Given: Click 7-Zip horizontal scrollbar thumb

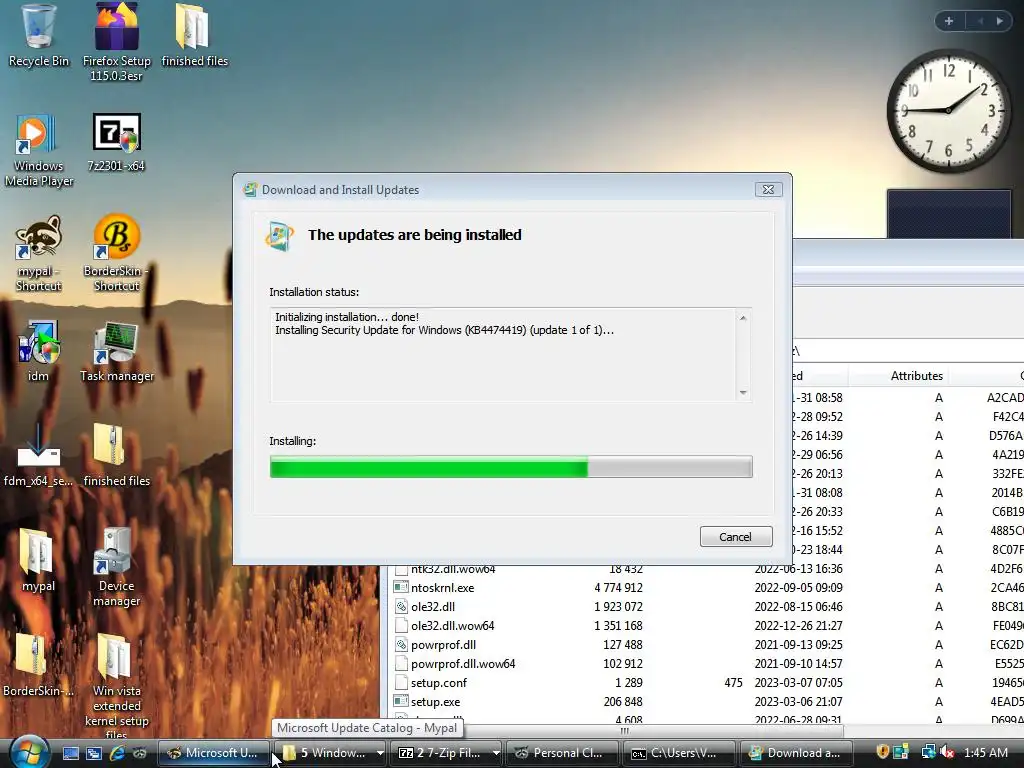Looking at the screenshot, I should click(x=624, y=731).
